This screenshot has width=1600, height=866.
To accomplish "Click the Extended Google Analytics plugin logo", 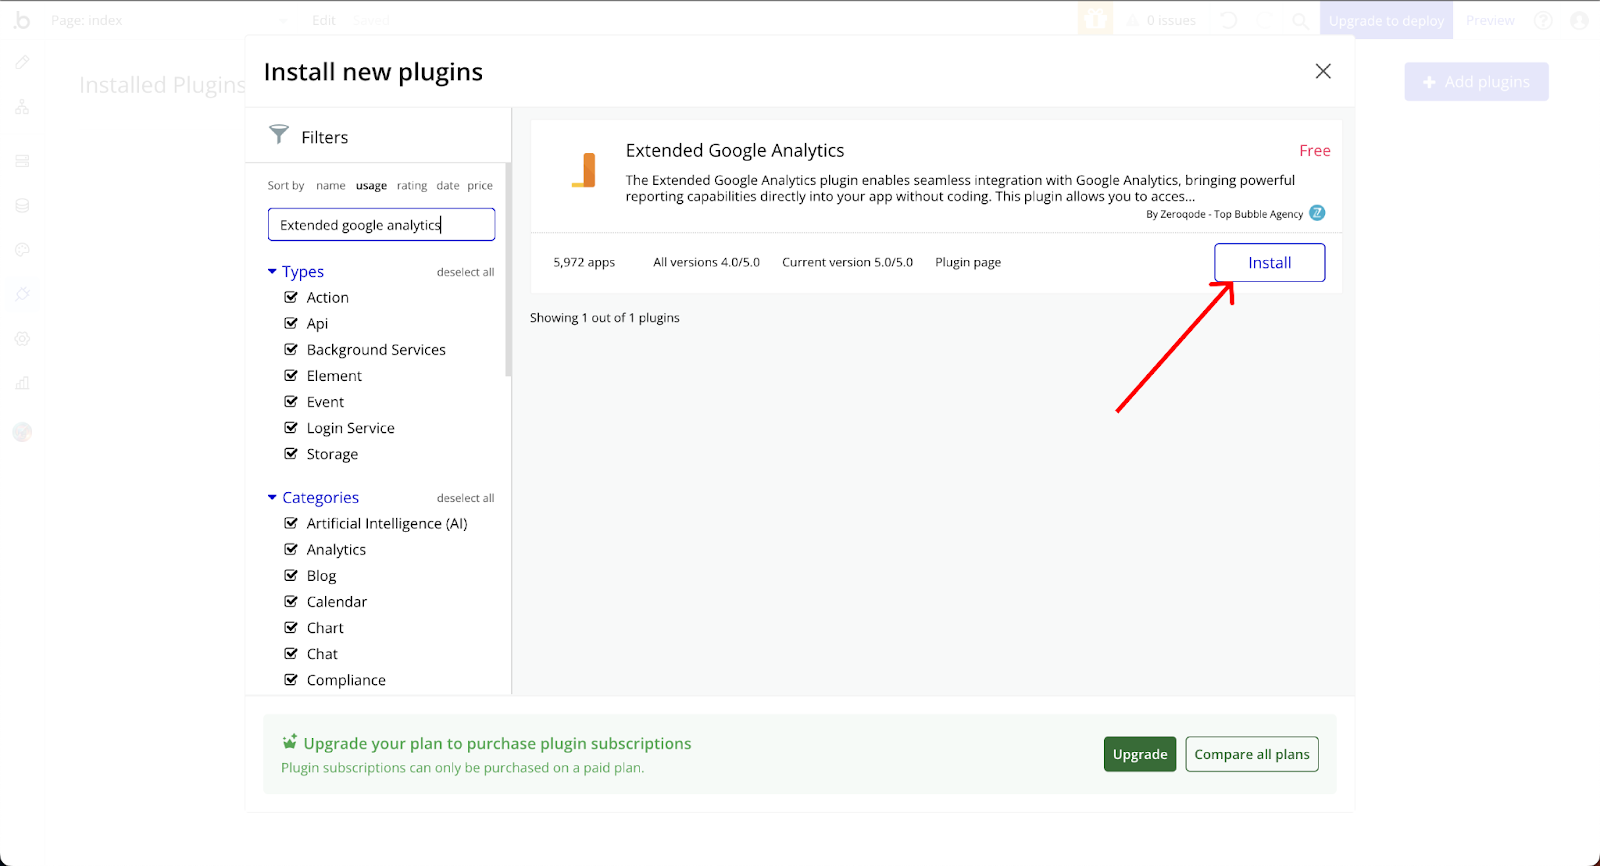I will point(584,170).
